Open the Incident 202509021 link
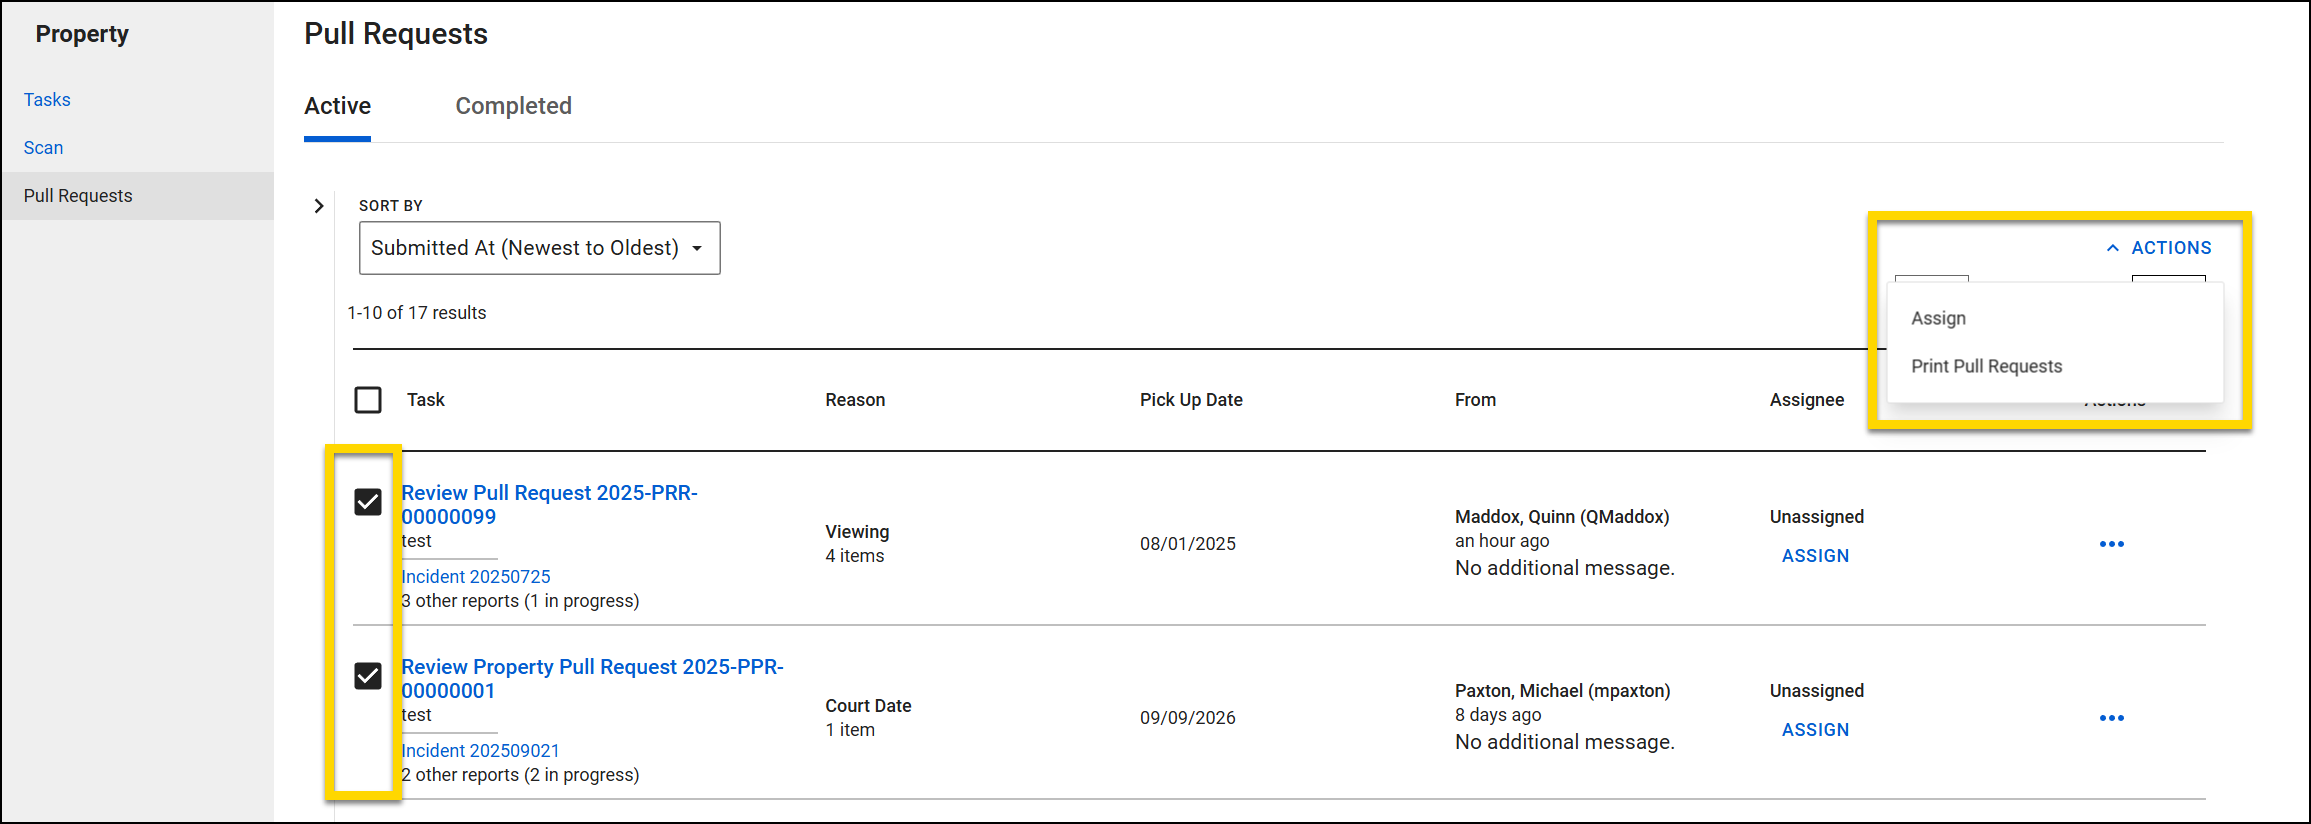 (x=480, y=751)
